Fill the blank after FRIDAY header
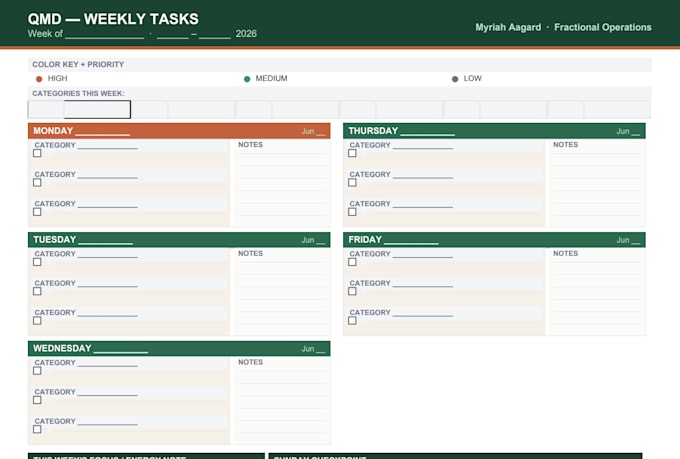Image resolution: width=680 pixels, height=459 pixels. coord(411,240)
